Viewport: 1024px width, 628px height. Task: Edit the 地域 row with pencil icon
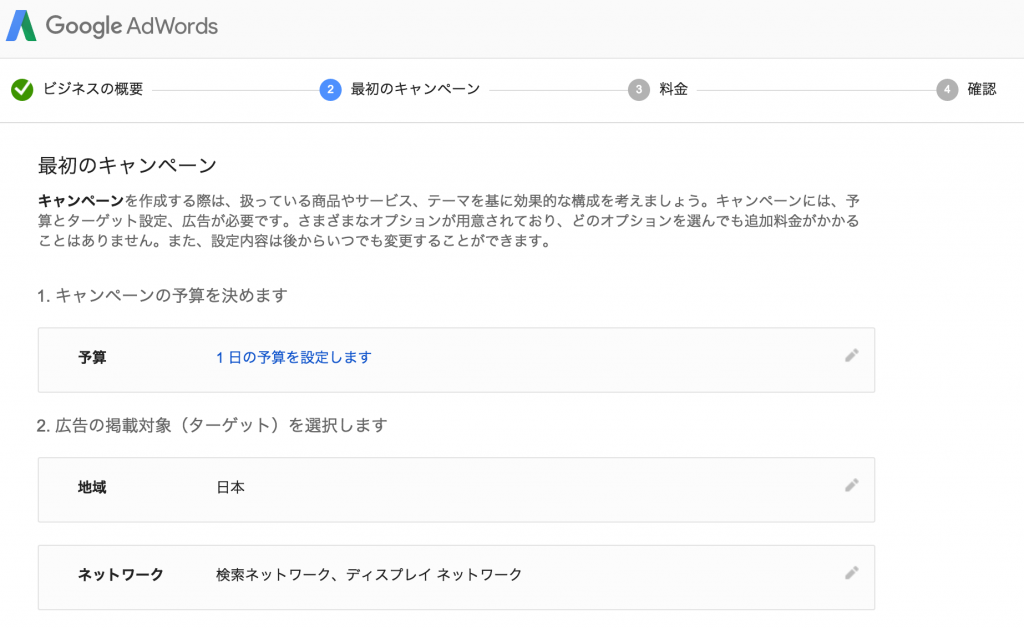click(x=852, y=485)
